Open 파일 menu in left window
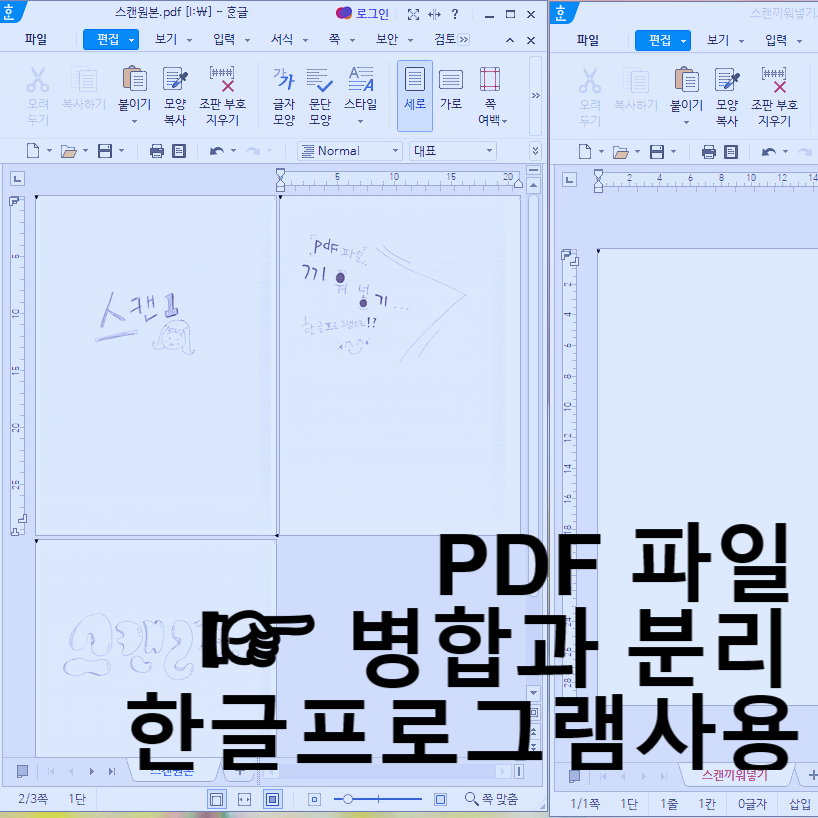Viewport: 818px width, 818px height. [36, 39]
